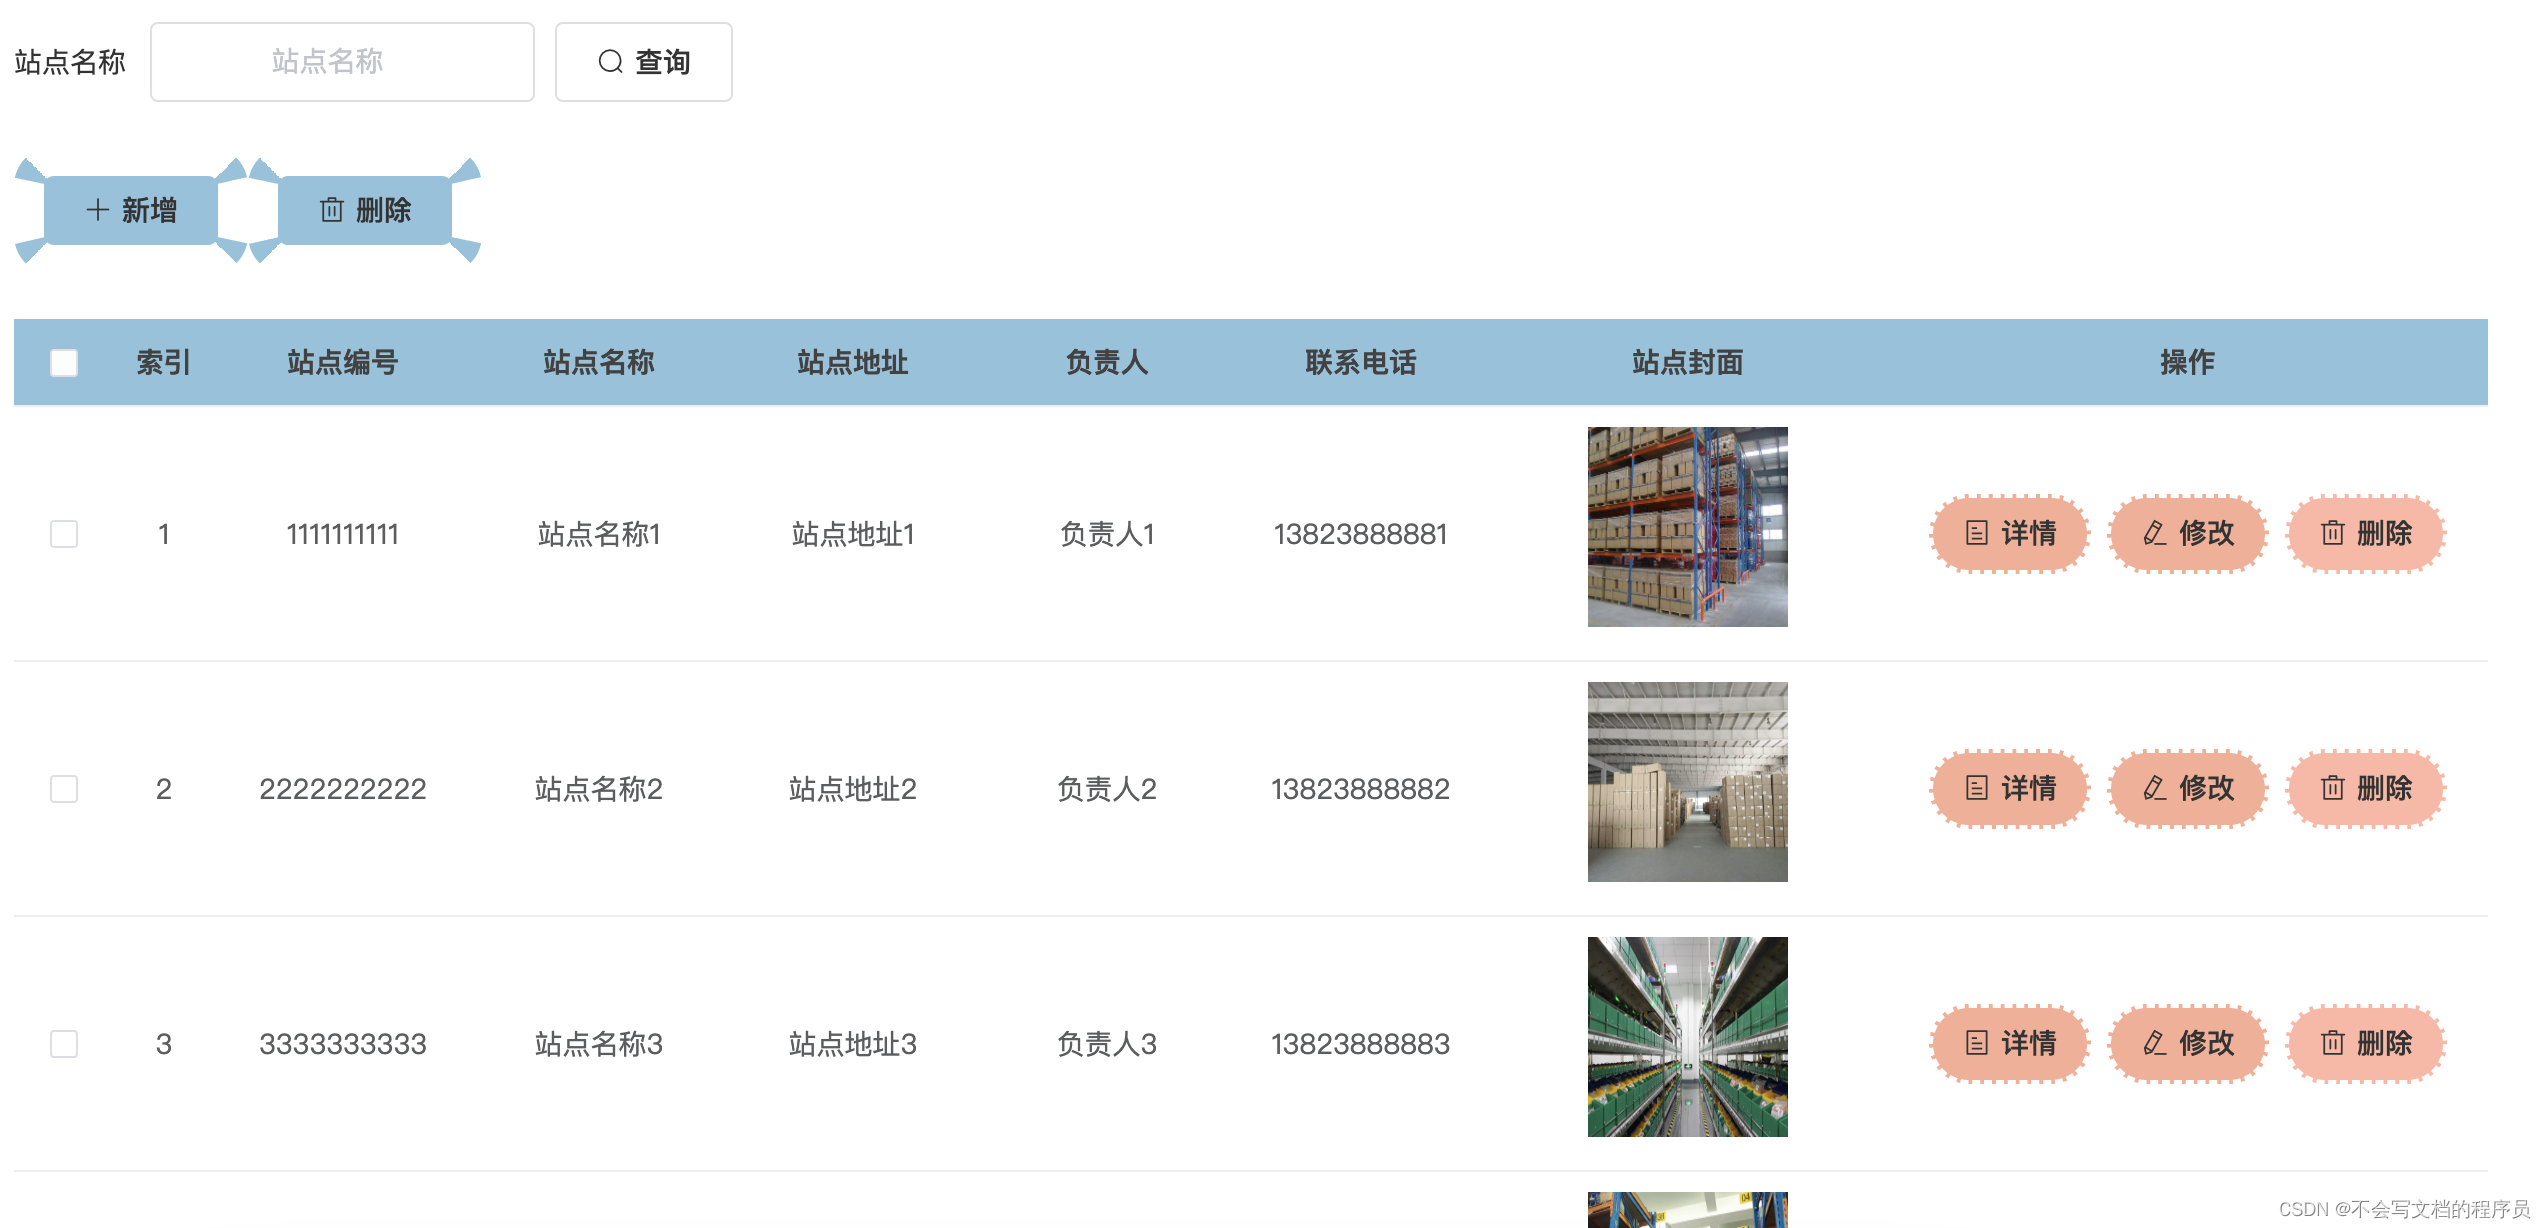This screenshot has height=1228, width=2546.
Task: Click the warehouse cover image for 站点名称1
Action: point(1687,527)
